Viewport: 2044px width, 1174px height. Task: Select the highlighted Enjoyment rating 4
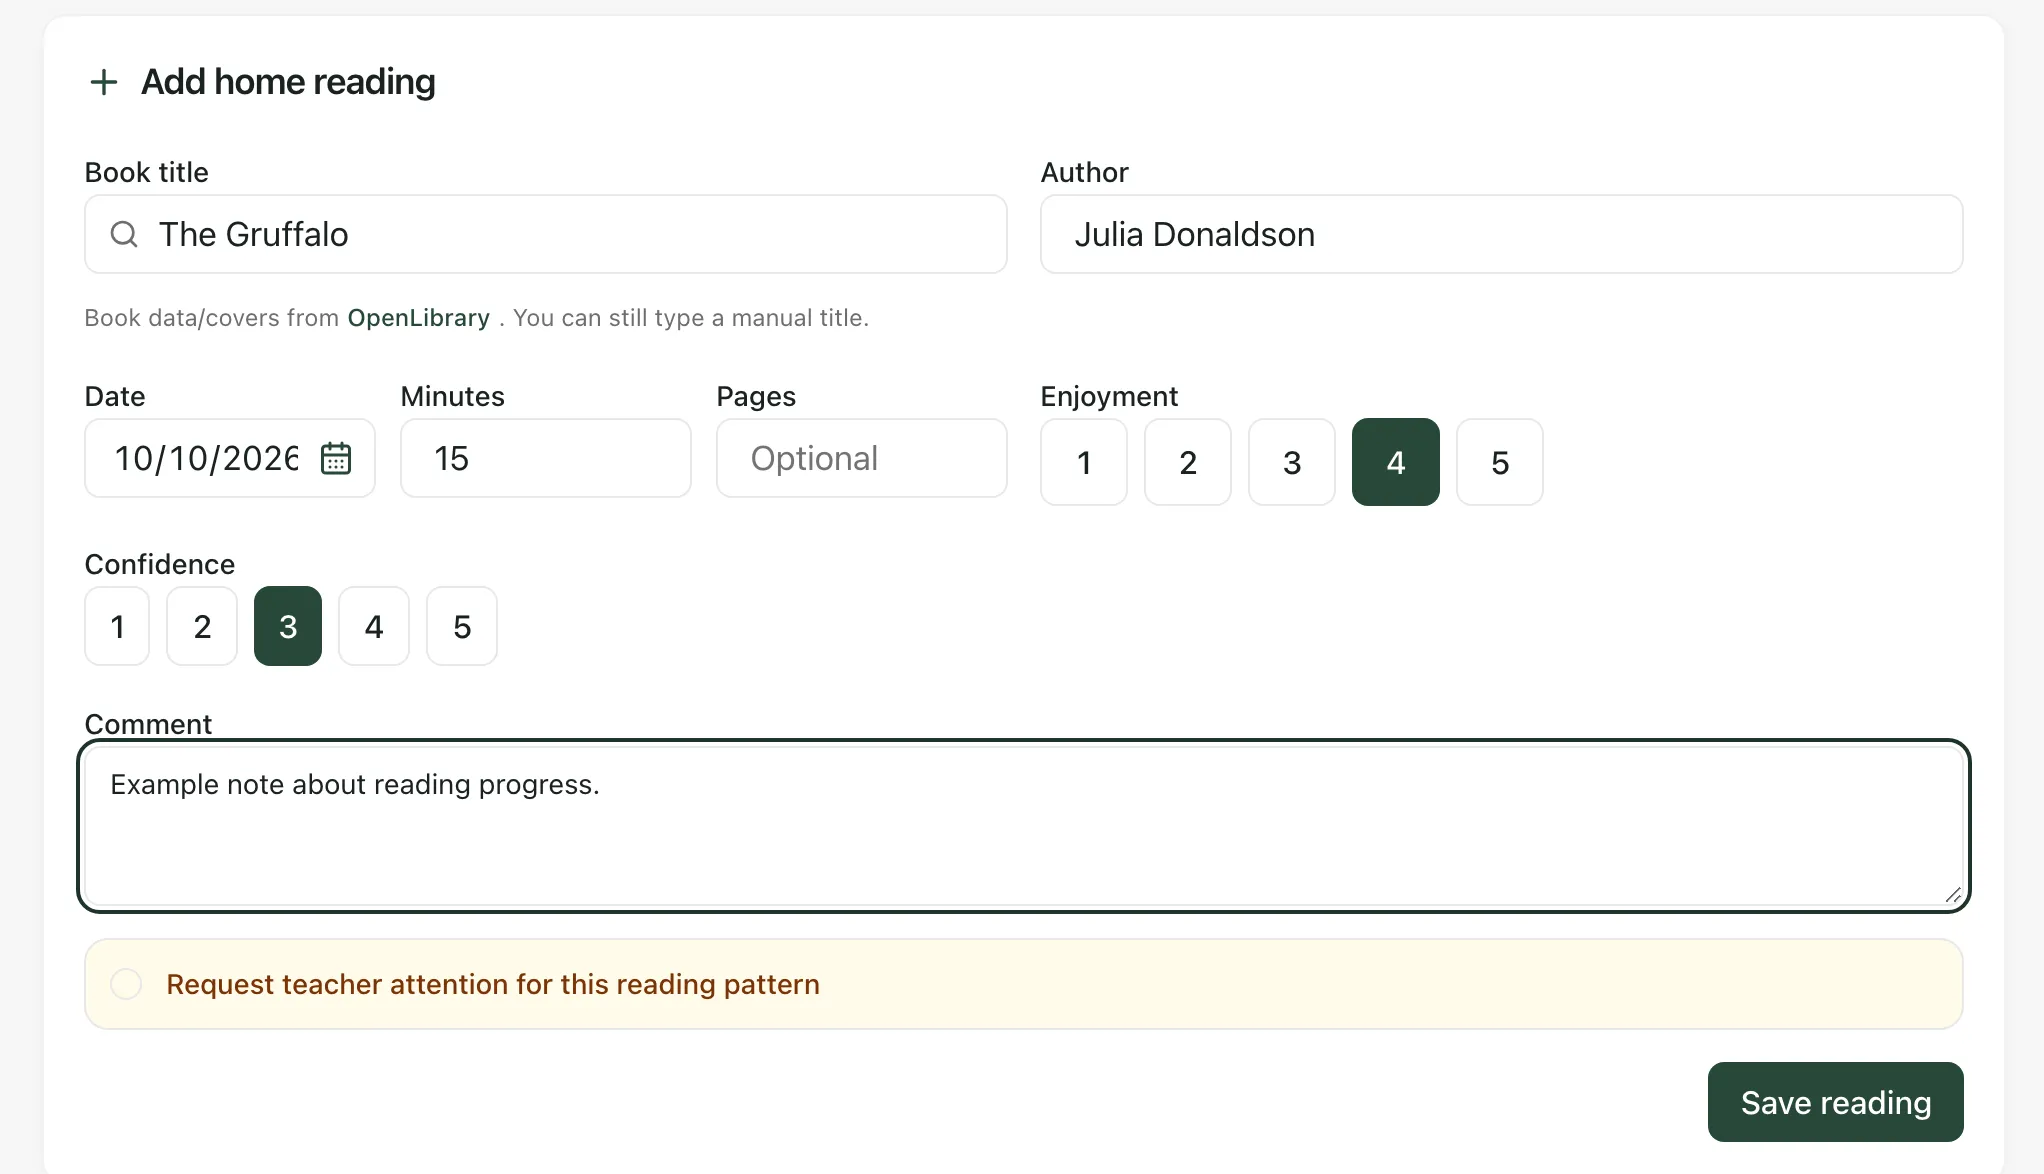(x=1396, y=462)
